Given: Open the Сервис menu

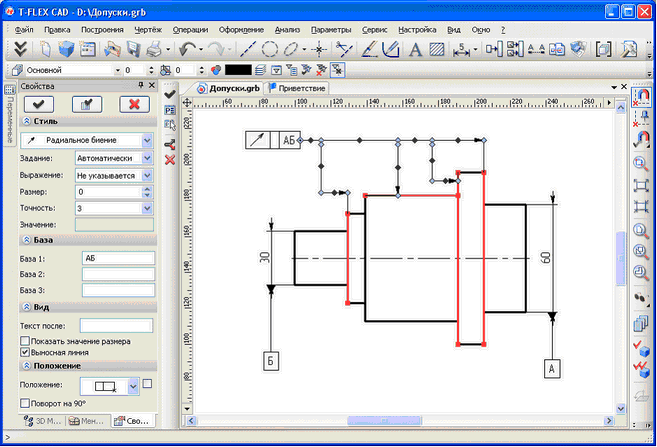Looking at the screenshot, I should coord(375,30).
